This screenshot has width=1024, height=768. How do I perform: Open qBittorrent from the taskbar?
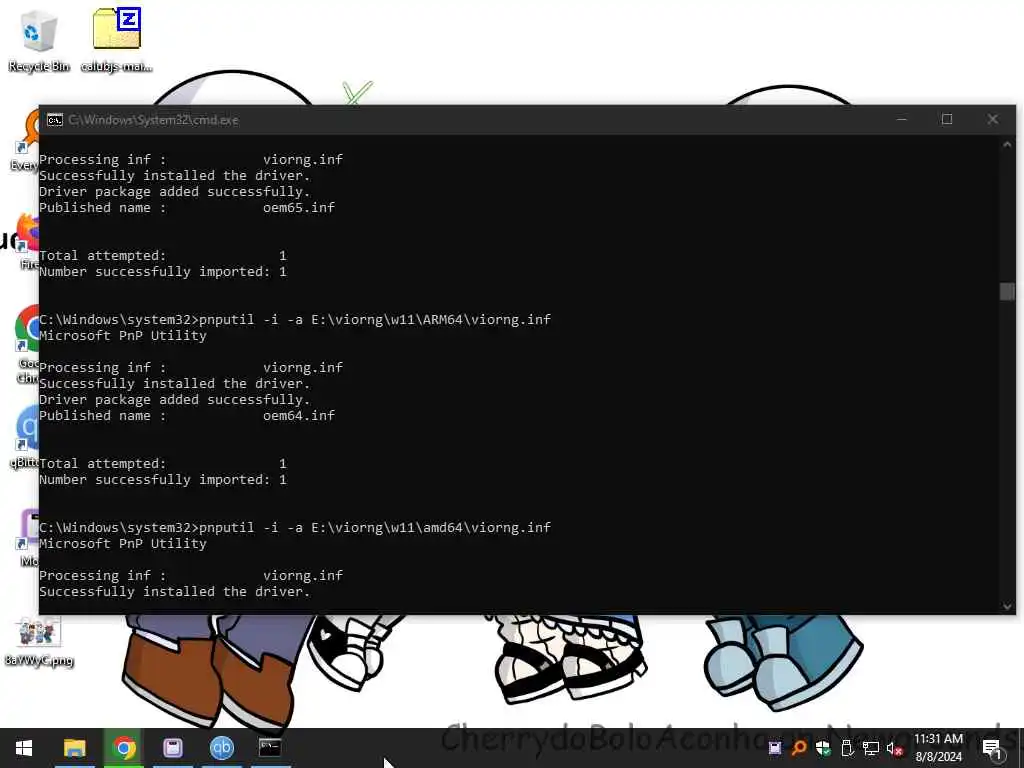tap(221, 748)
